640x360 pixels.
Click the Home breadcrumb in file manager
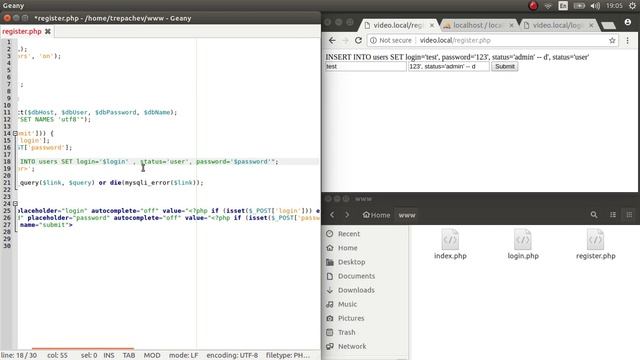376,215
